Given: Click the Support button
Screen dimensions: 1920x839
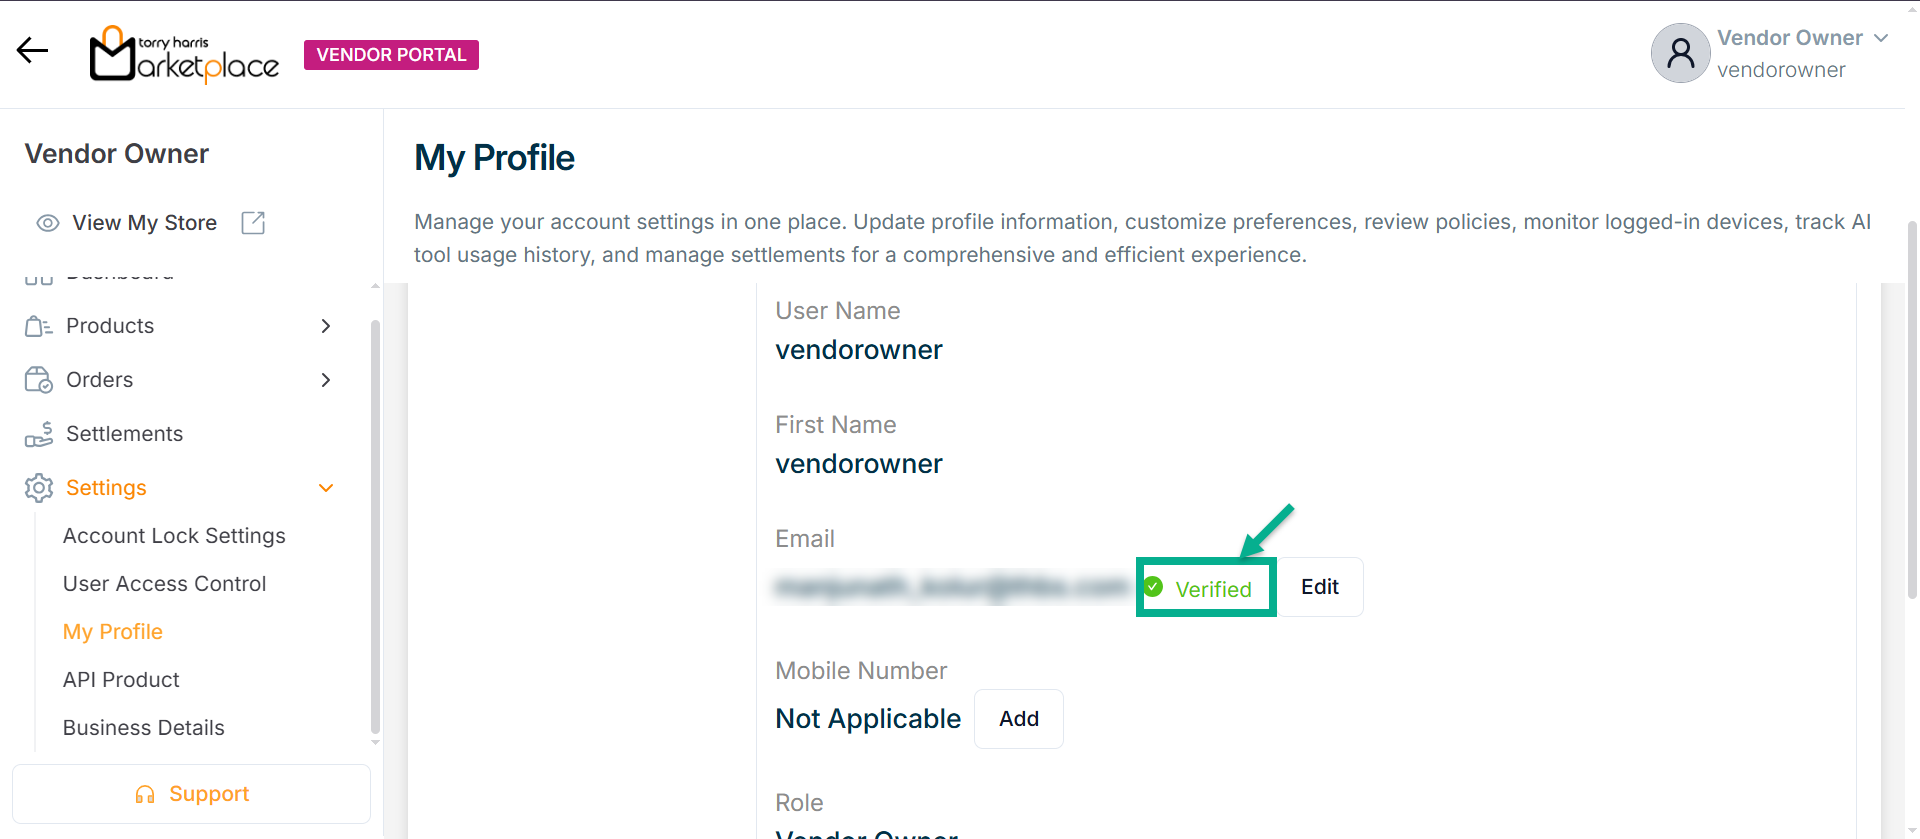Looking at the screenshot, I should point(191,794).
